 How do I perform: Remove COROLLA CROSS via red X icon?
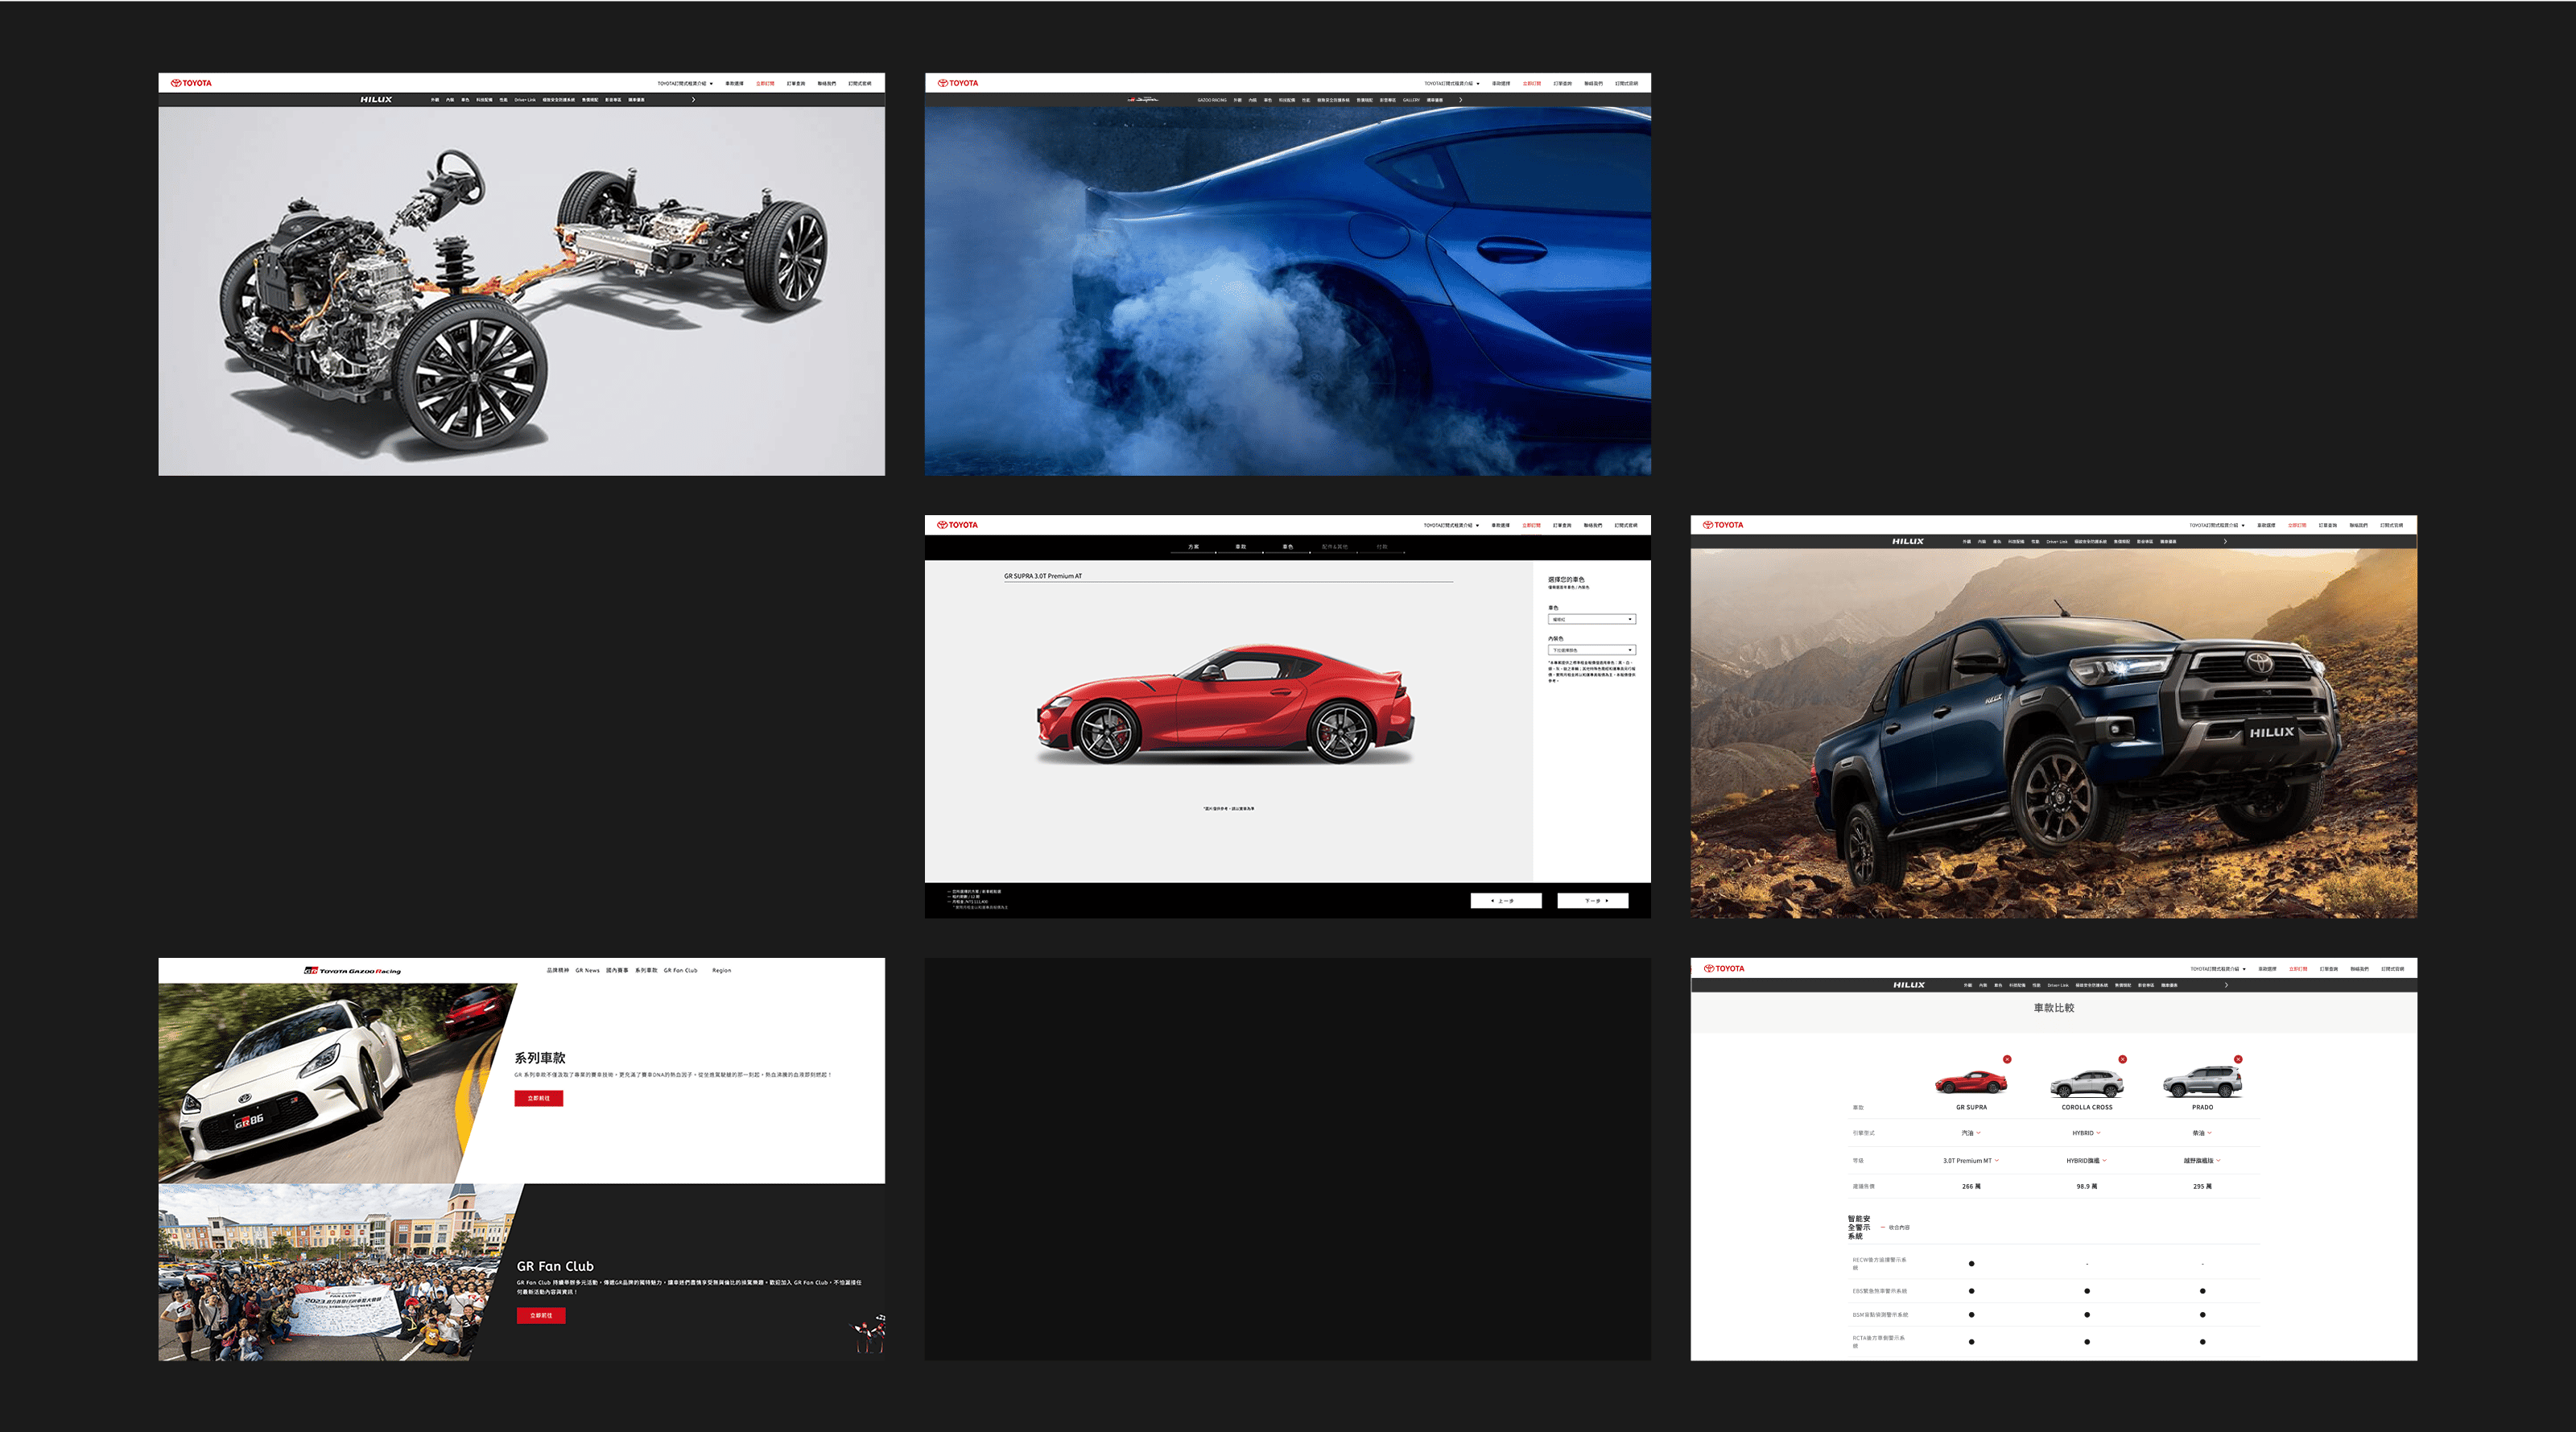2122,1059
